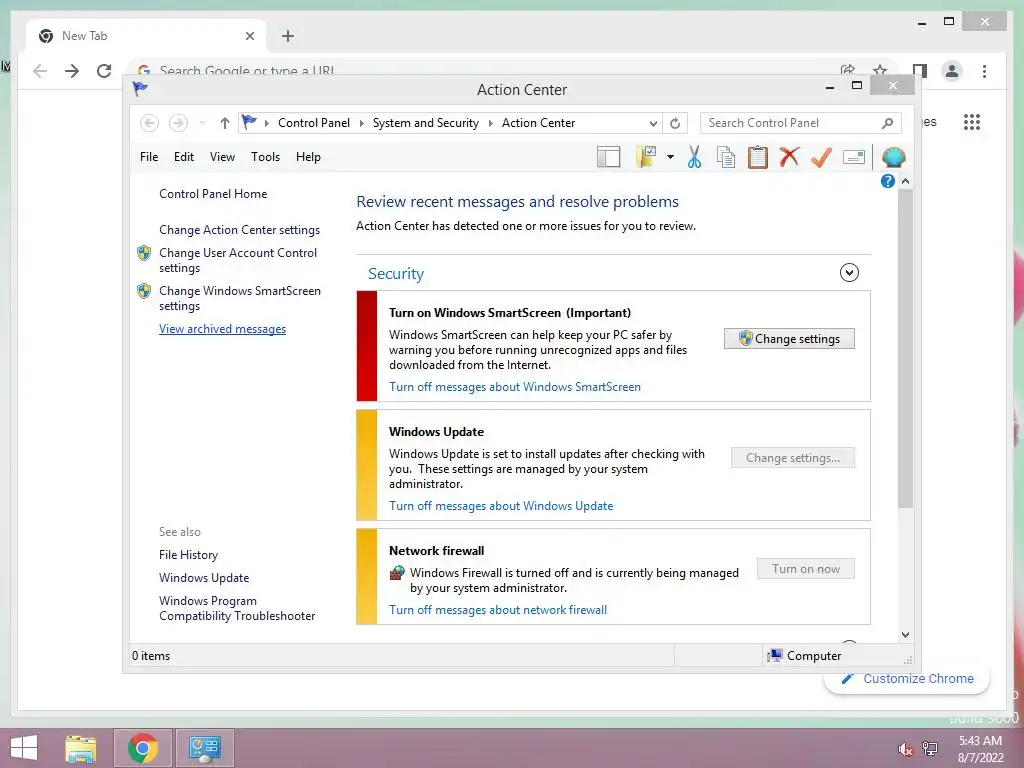Click the Cut scissors icon
The height and width of the screenshot is (768, 1024).
click(x=694, y=157)
